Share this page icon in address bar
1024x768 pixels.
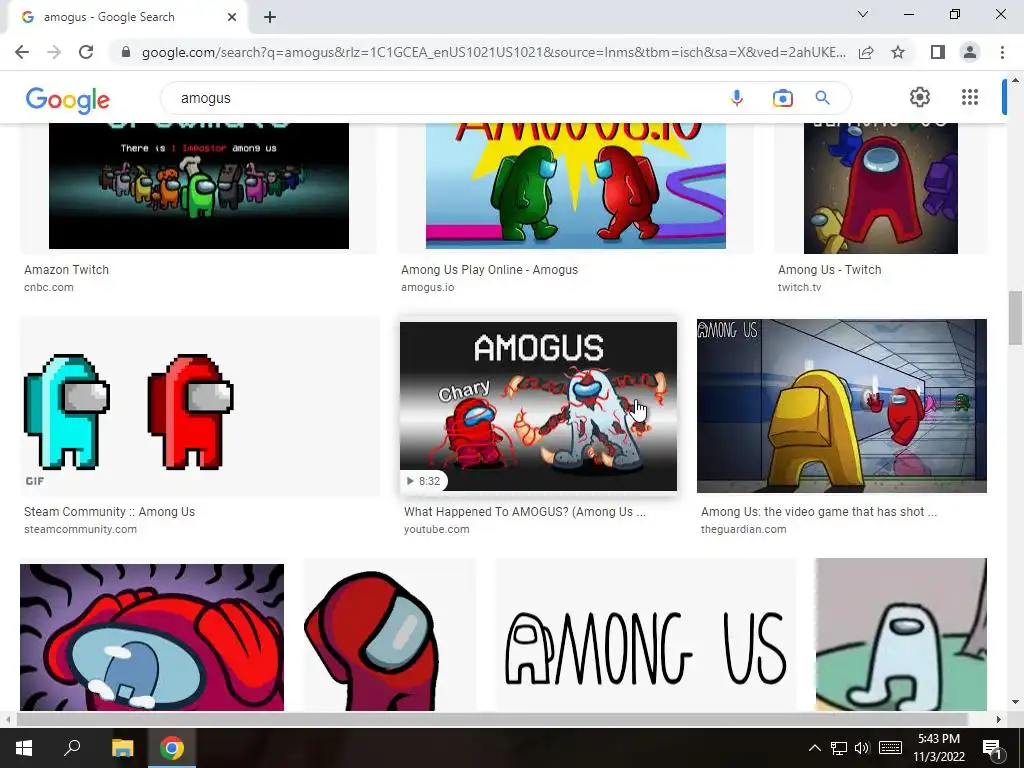coord(866,52)
